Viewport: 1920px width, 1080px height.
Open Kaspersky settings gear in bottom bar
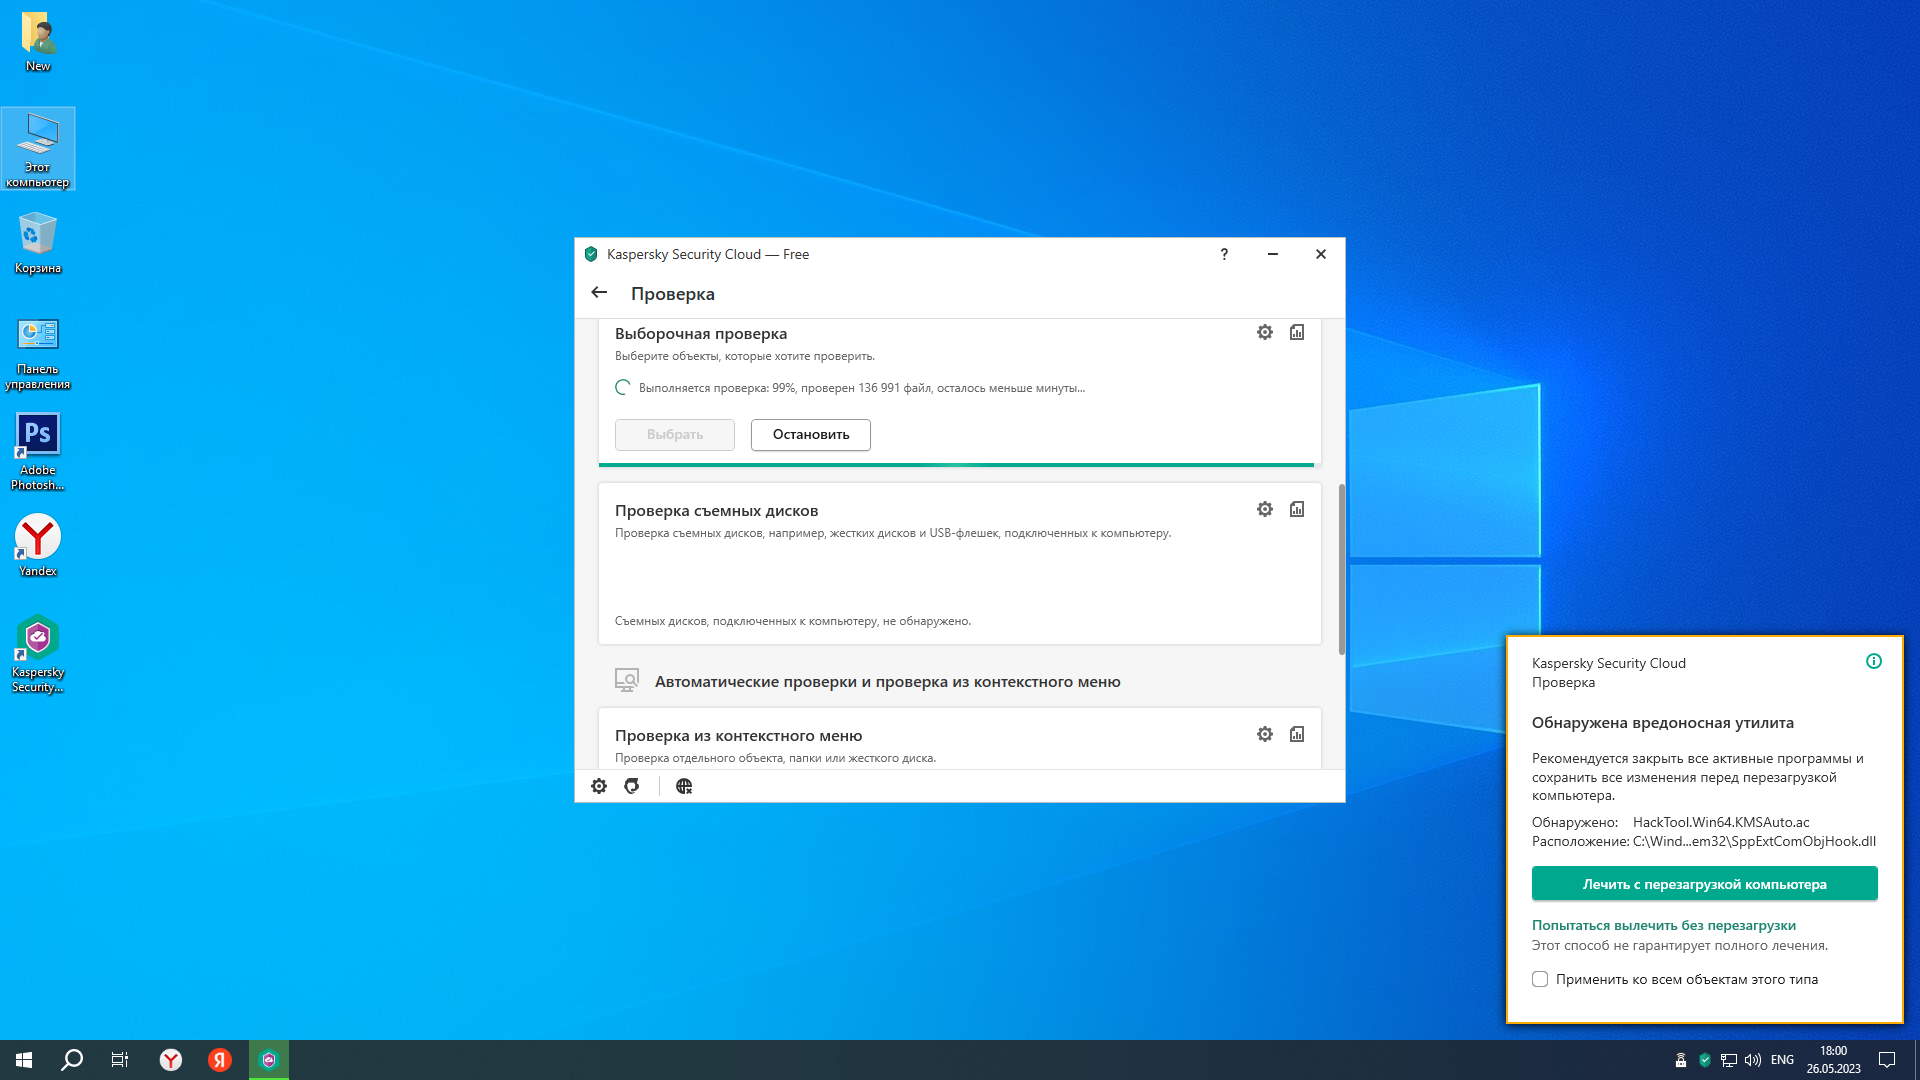tap(599, 786)
